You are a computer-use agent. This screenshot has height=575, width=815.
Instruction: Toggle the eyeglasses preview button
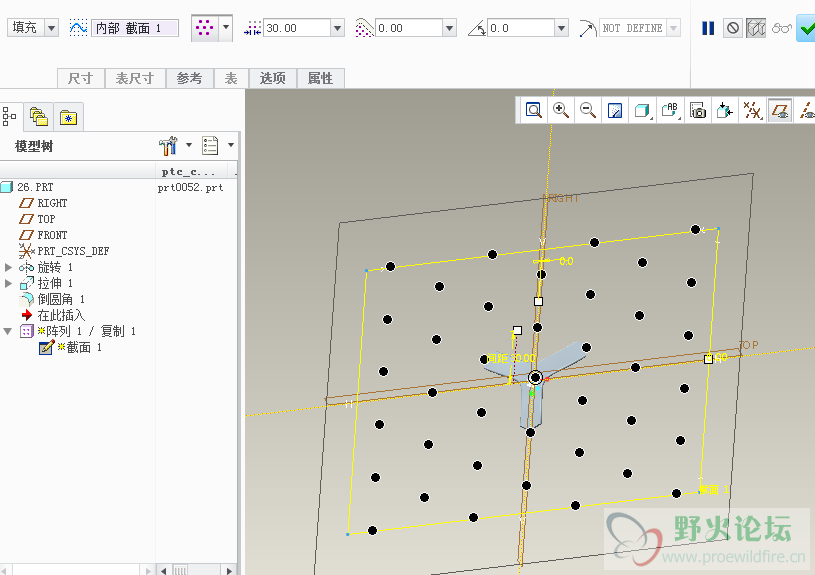tap(781, 29)
